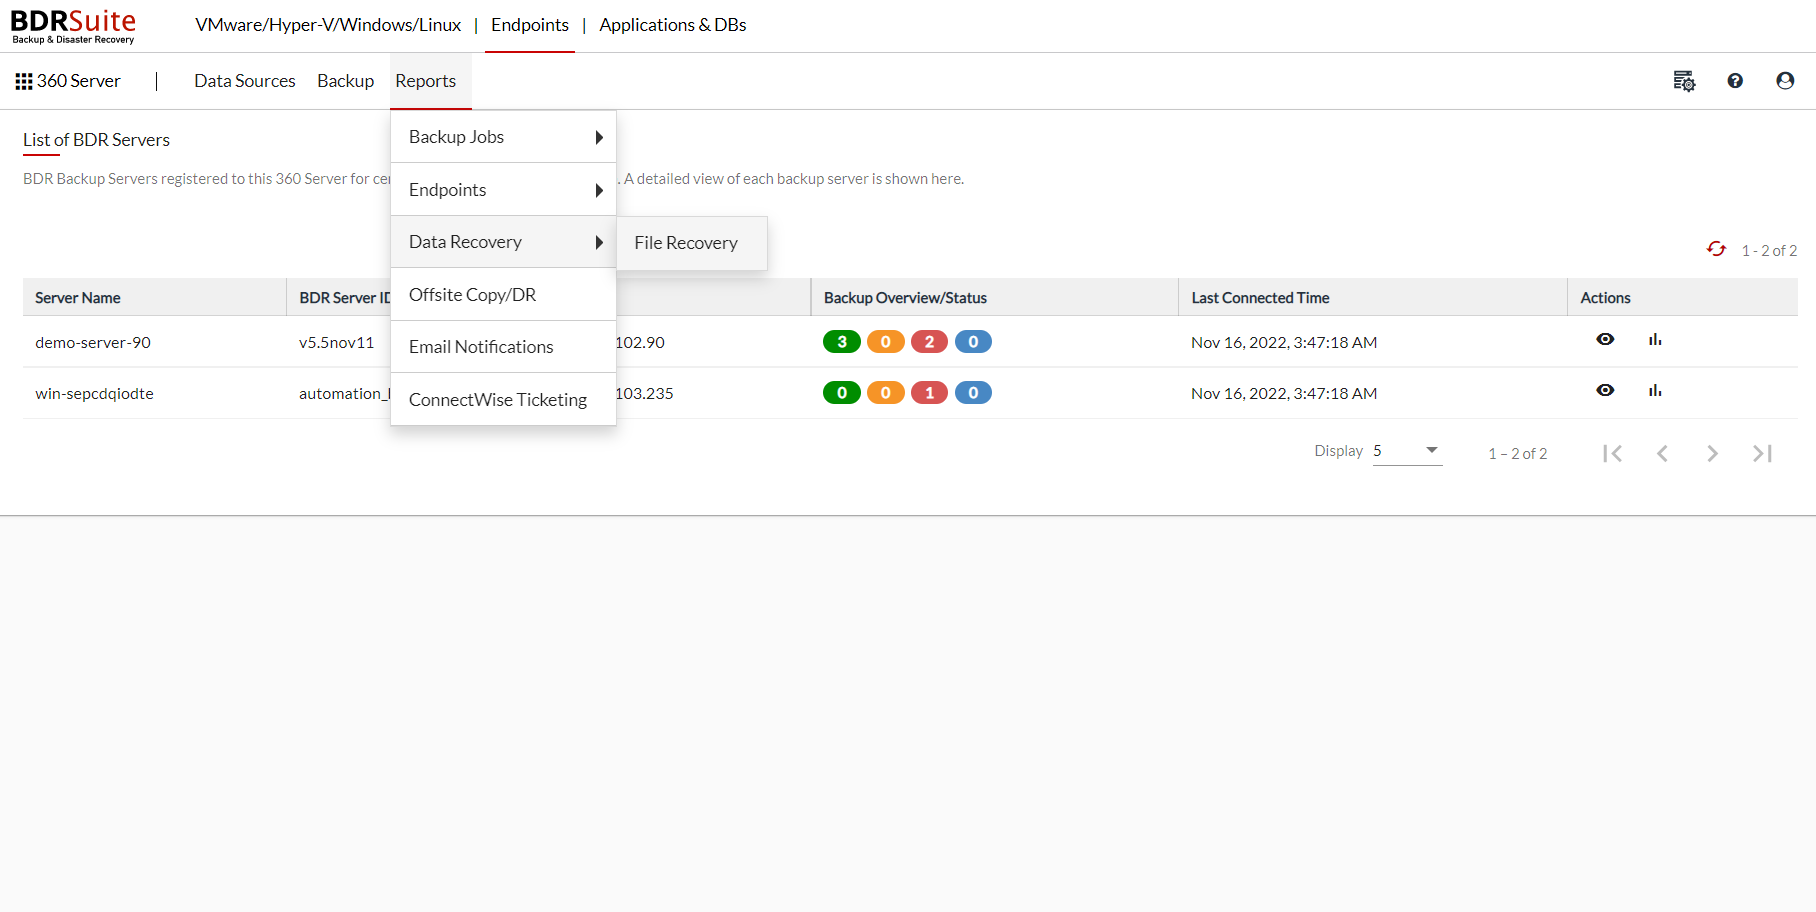Refresh the BDR servers list
Screen dimensions: 1816x912
point(1716,249)
